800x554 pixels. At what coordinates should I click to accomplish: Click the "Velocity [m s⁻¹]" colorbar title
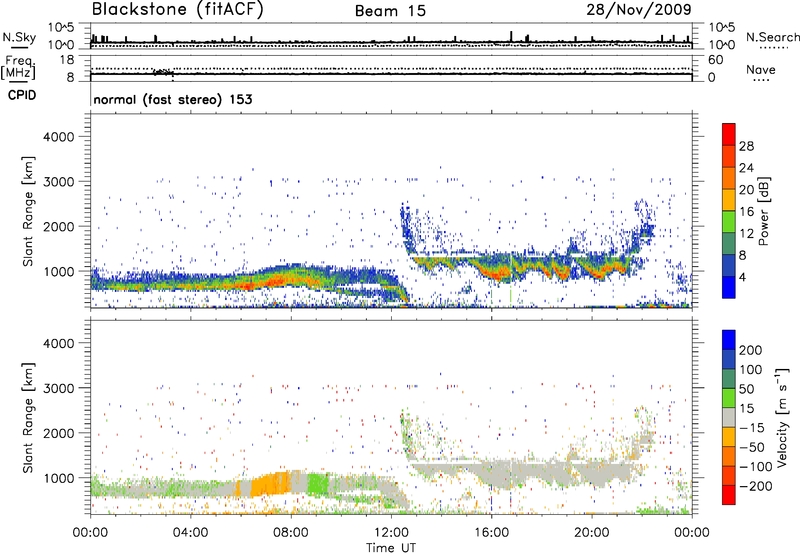(x=782, y=417)
